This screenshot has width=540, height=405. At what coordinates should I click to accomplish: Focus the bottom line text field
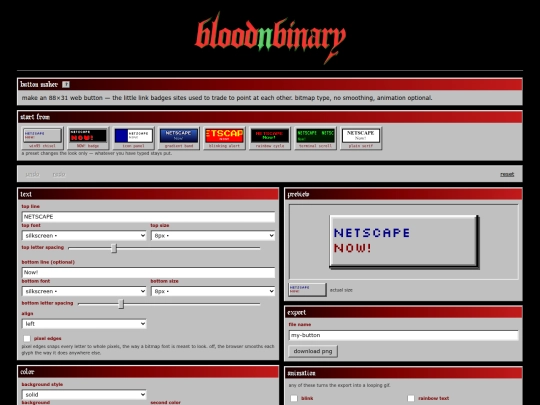point(148,272)
